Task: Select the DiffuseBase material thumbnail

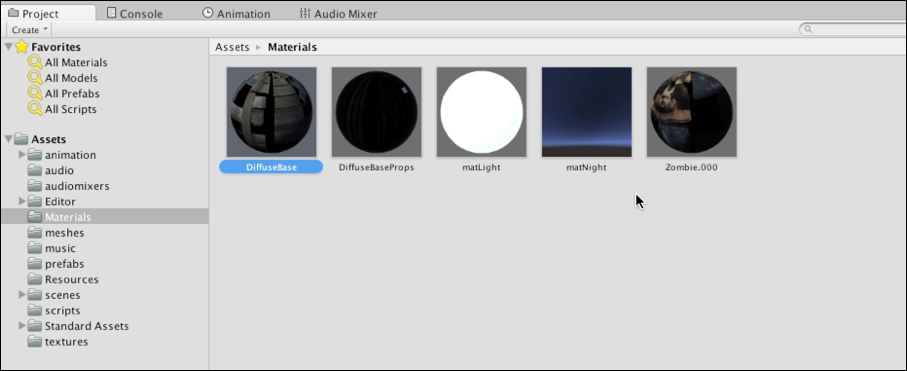Action: (271, 112)
